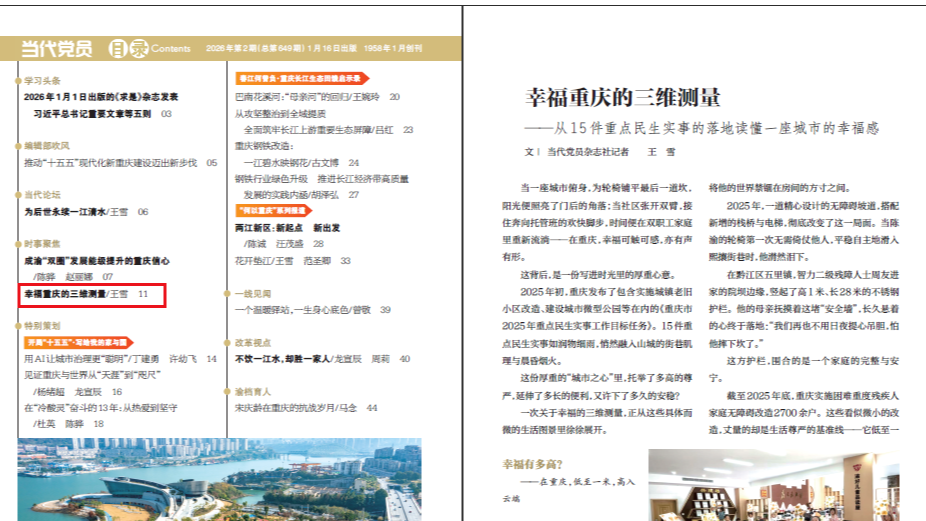The width and height of the screenshot is (926, 521).
Task: Select the 编辑部吹风 section heading
Action: click(x=46, y=145)
